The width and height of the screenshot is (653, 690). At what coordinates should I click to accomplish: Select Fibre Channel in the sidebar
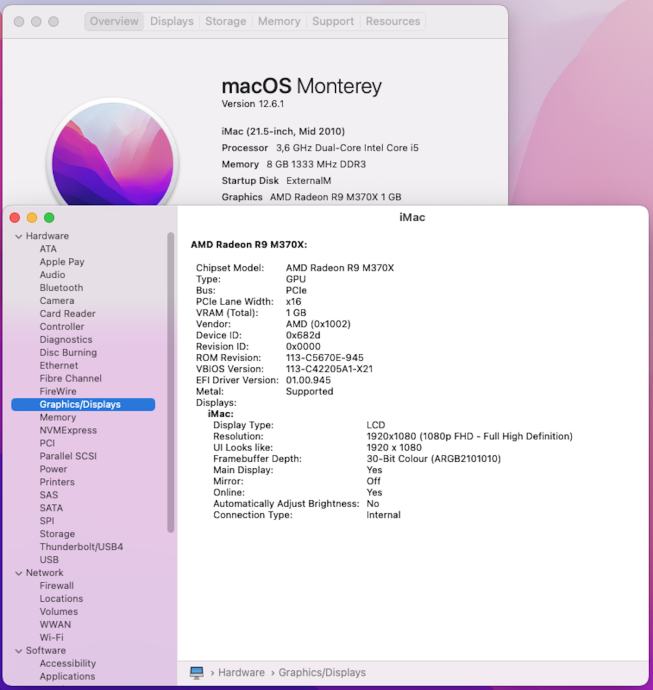click(x=70, y=378)
